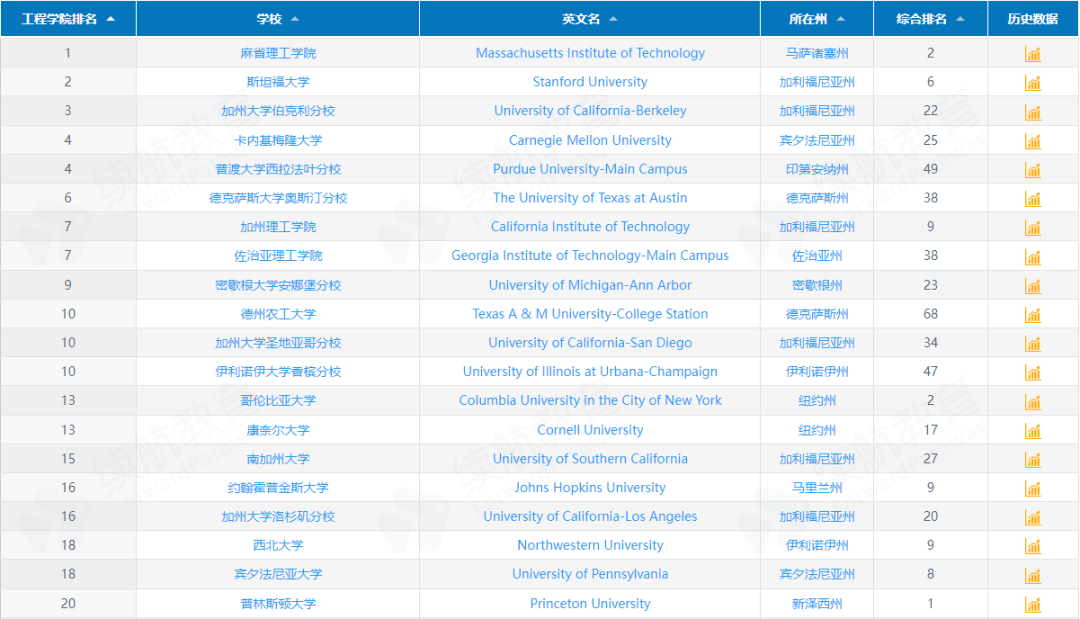Open 斯坦福大学 school link
The image size is (1080, 619).
coord(278,82)
